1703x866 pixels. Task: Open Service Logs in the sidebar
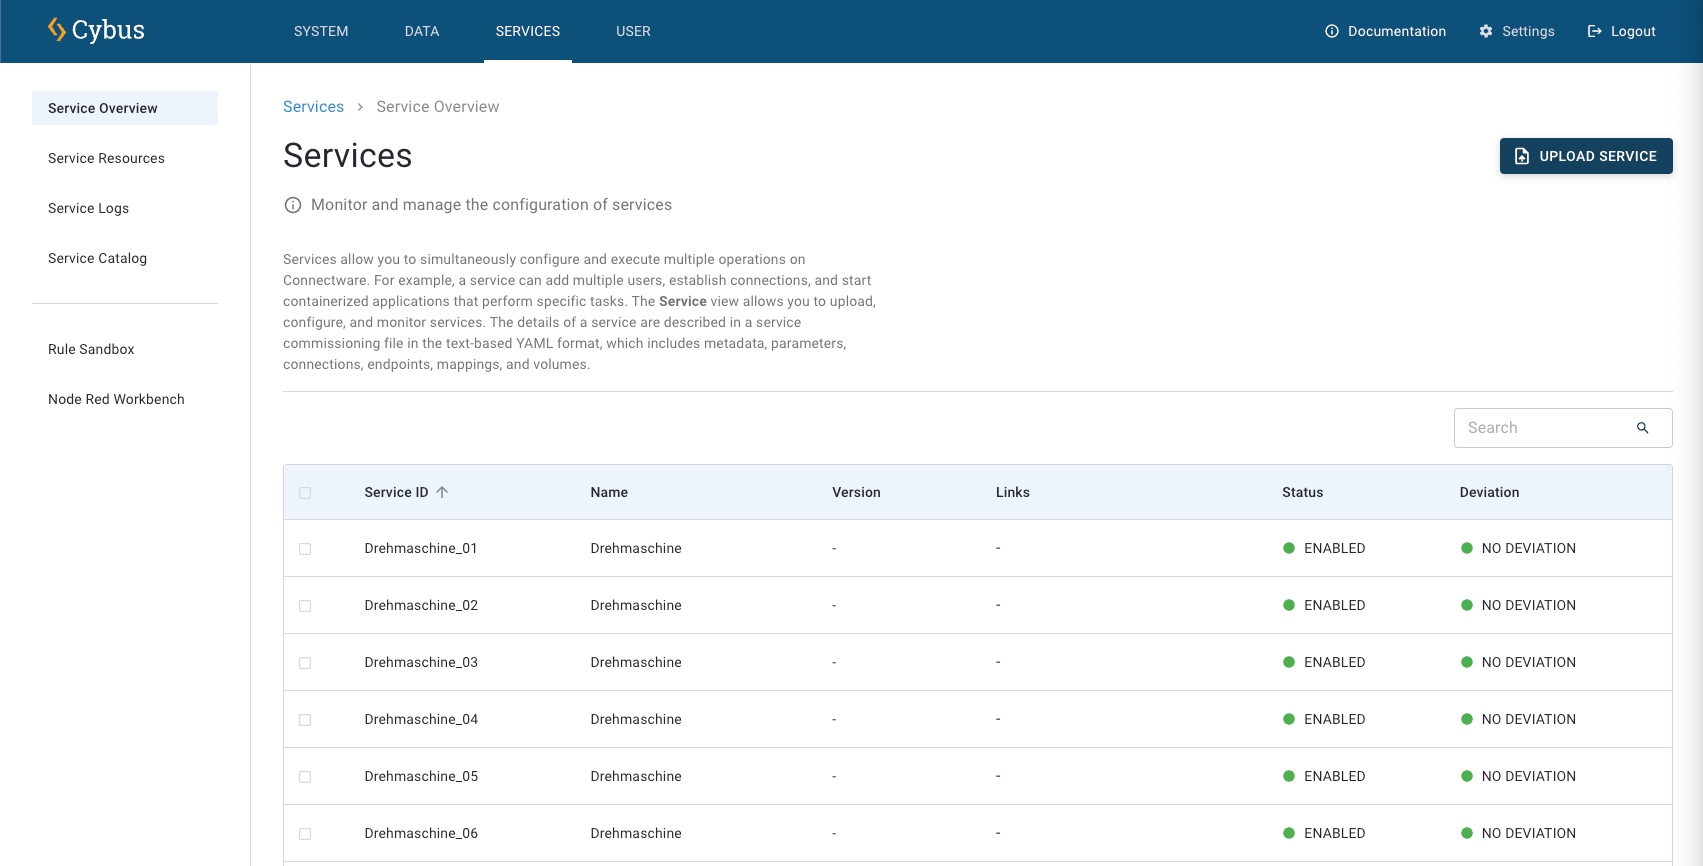[x=88, y=208]
